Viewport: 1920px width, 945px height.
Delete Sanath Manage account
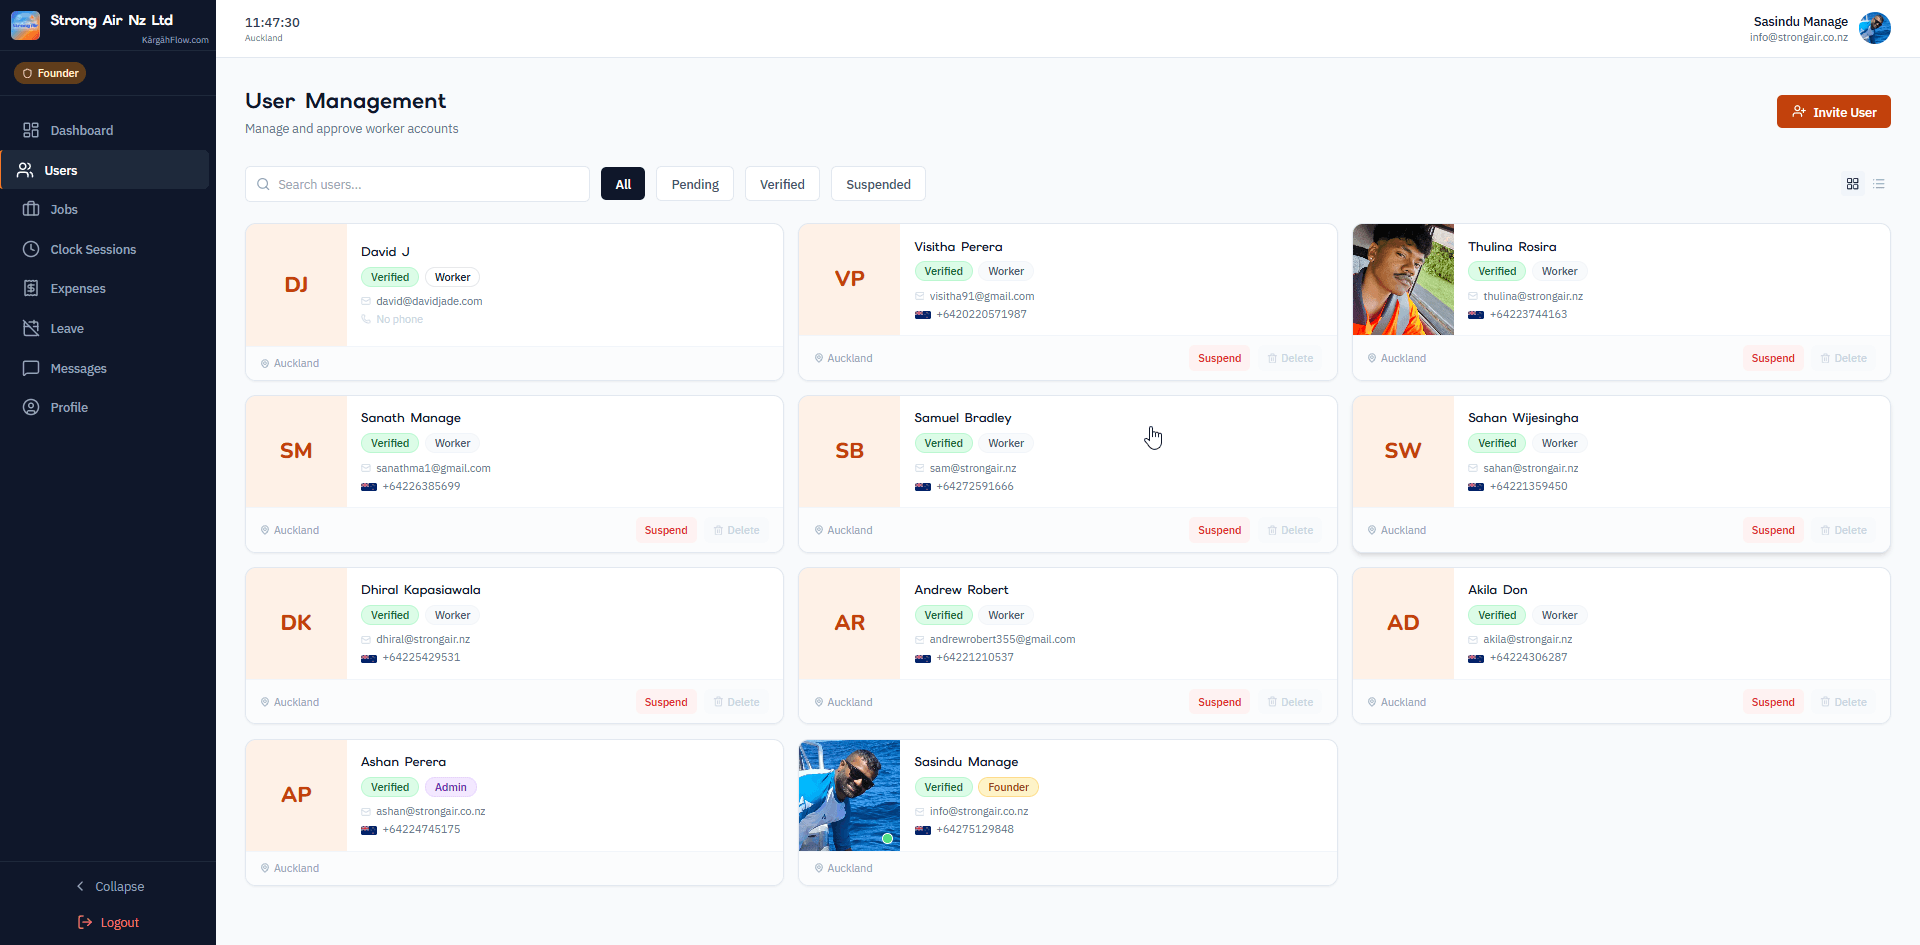pos(736,530)
